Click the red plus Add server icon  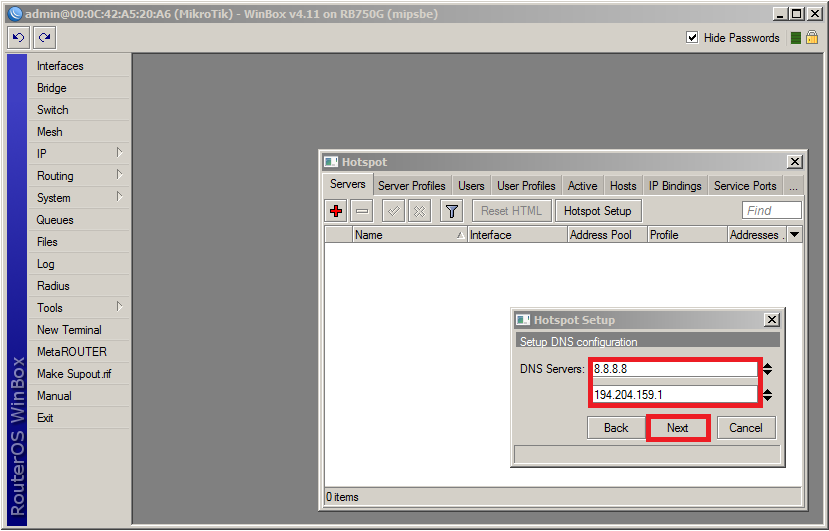click(336, 211)
